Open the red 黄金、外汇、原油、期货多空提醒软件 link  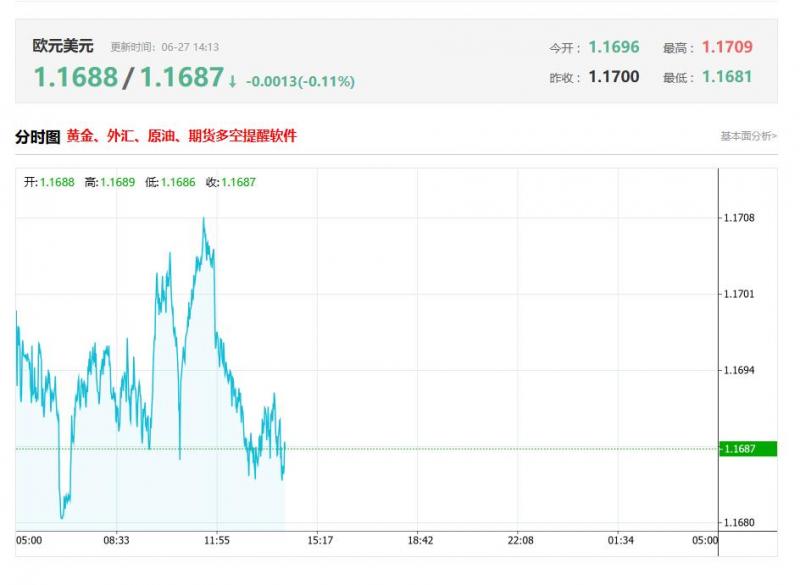pyautogui.click(x=182, y=136)
